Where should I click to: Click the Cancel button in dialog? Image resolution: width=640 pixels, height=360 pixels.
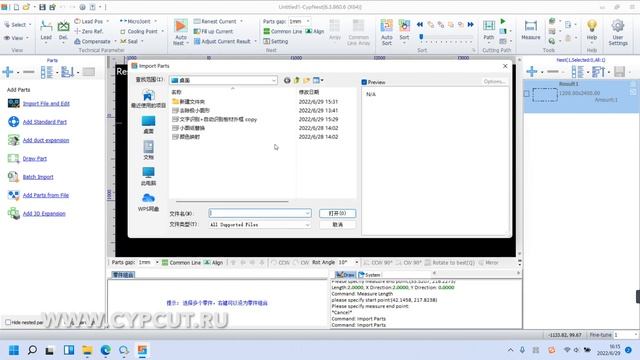pyautogui.click(x=337, y=224)
